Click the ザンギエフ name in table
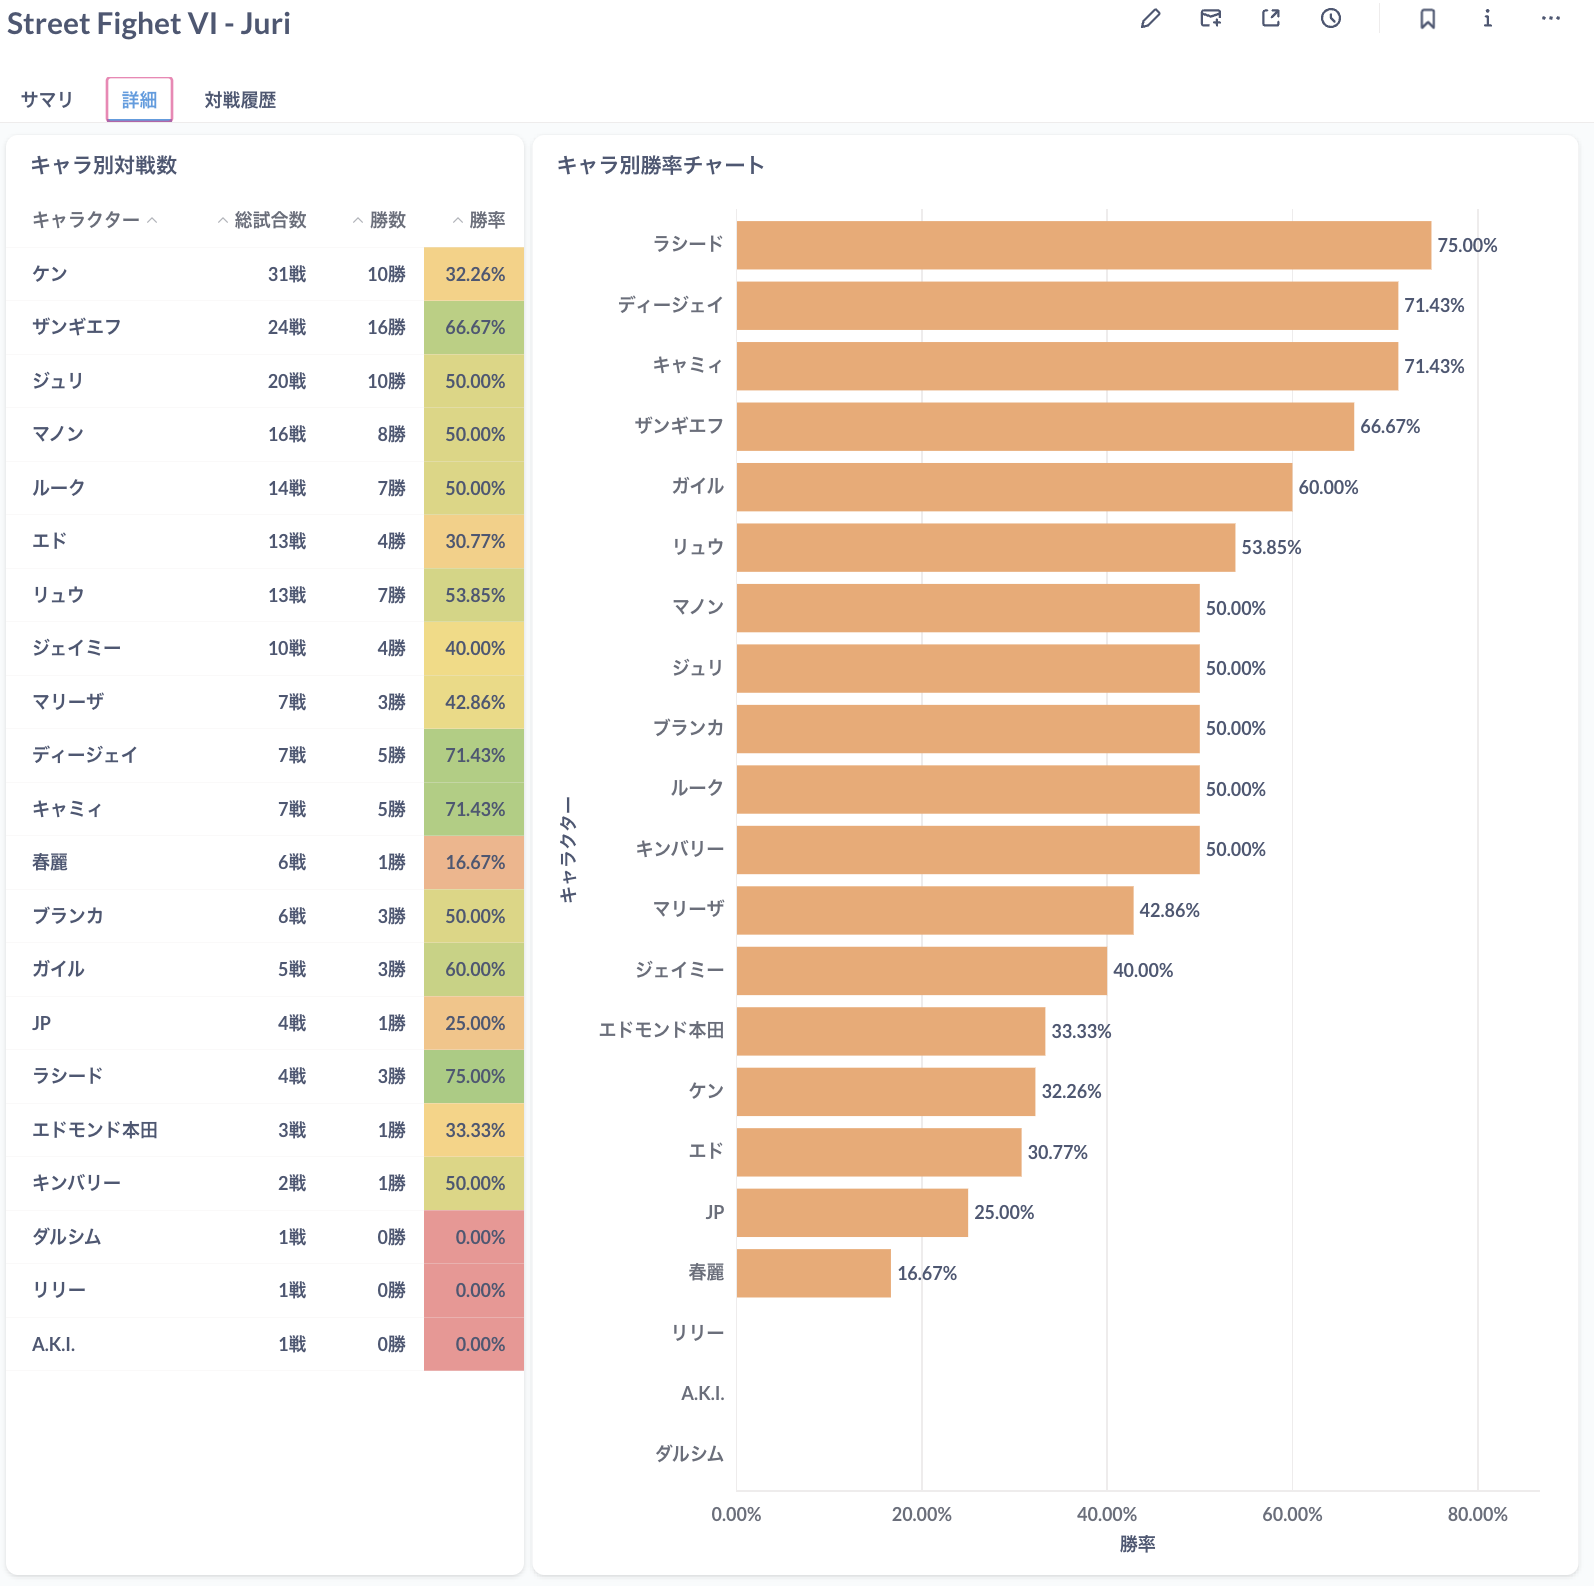 [x=76, y=327]
